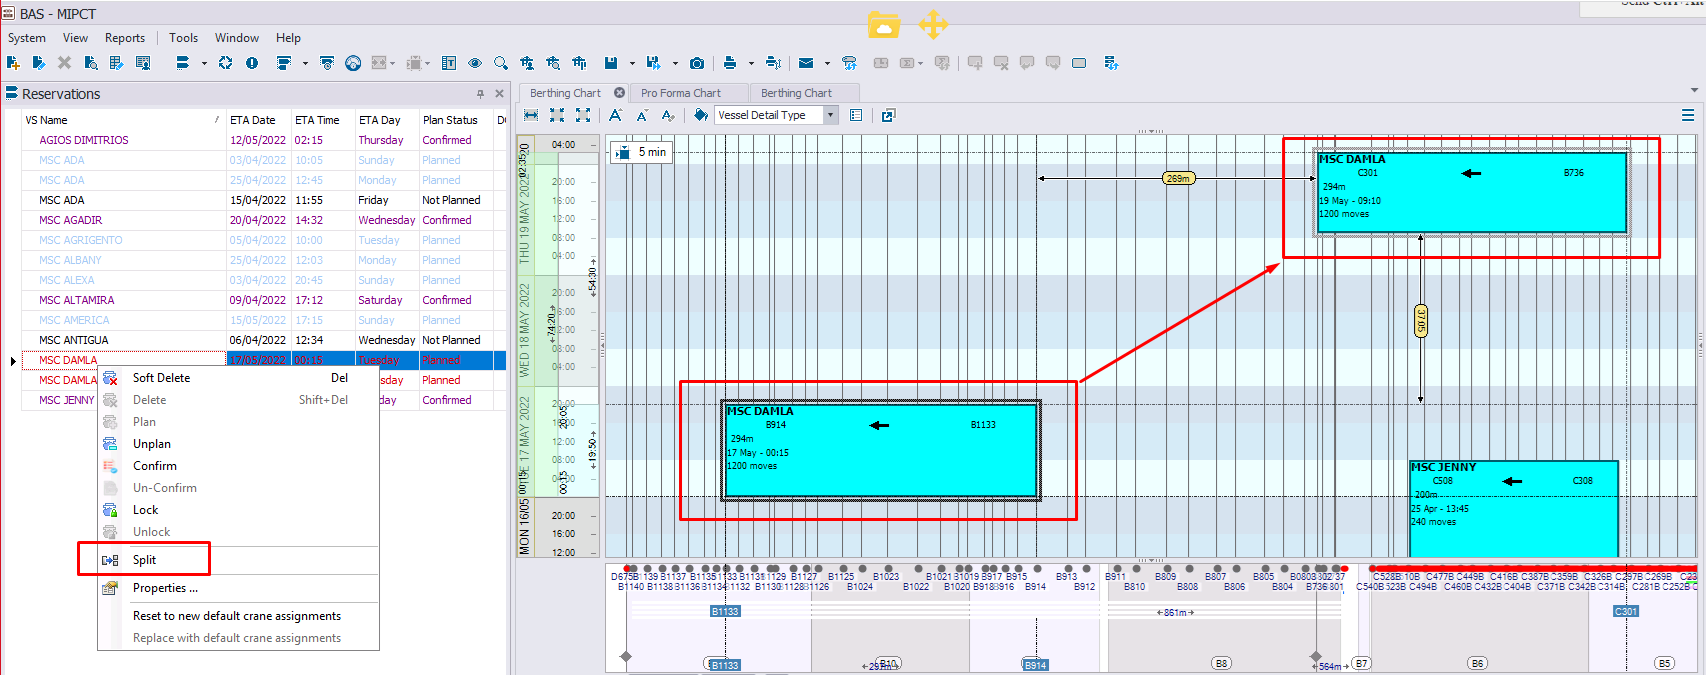The height and width of the screenshot is (675, 1706).
Task: Click the C301 bollard tag on berth axis
Action: (1626, 611)
